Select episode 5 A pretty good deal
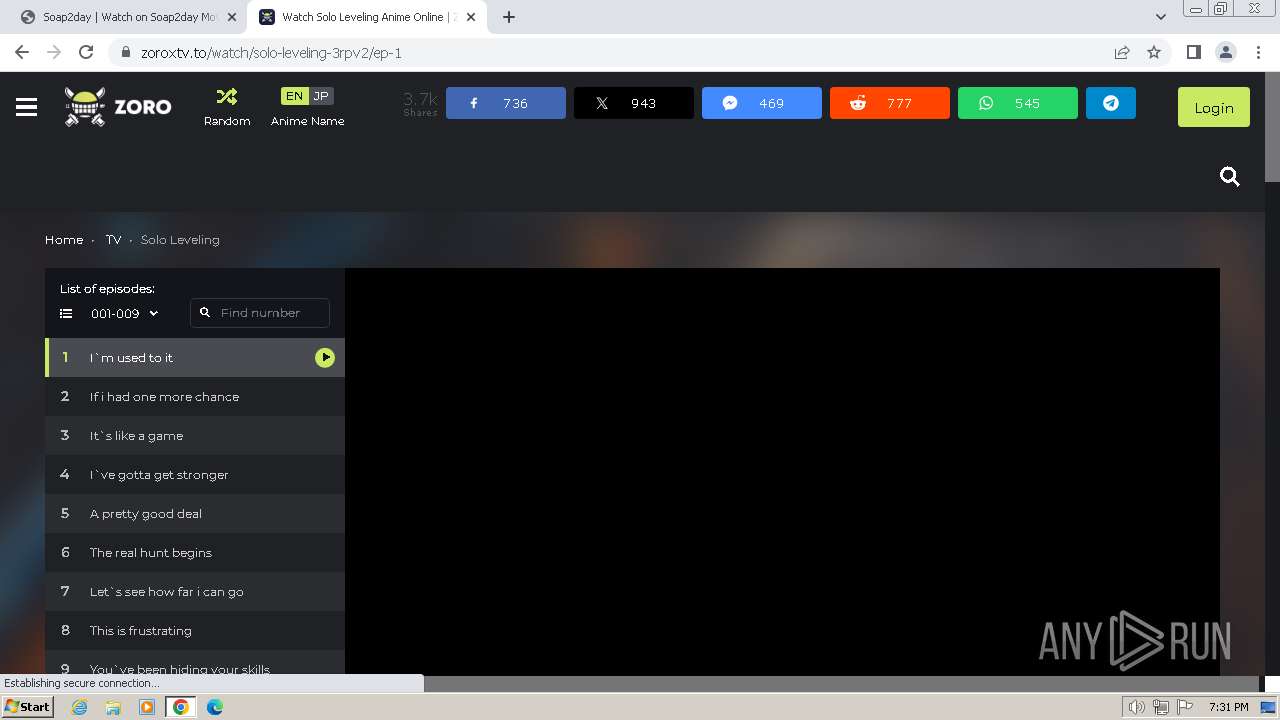 pyautogui.click(x=195, y=514)
